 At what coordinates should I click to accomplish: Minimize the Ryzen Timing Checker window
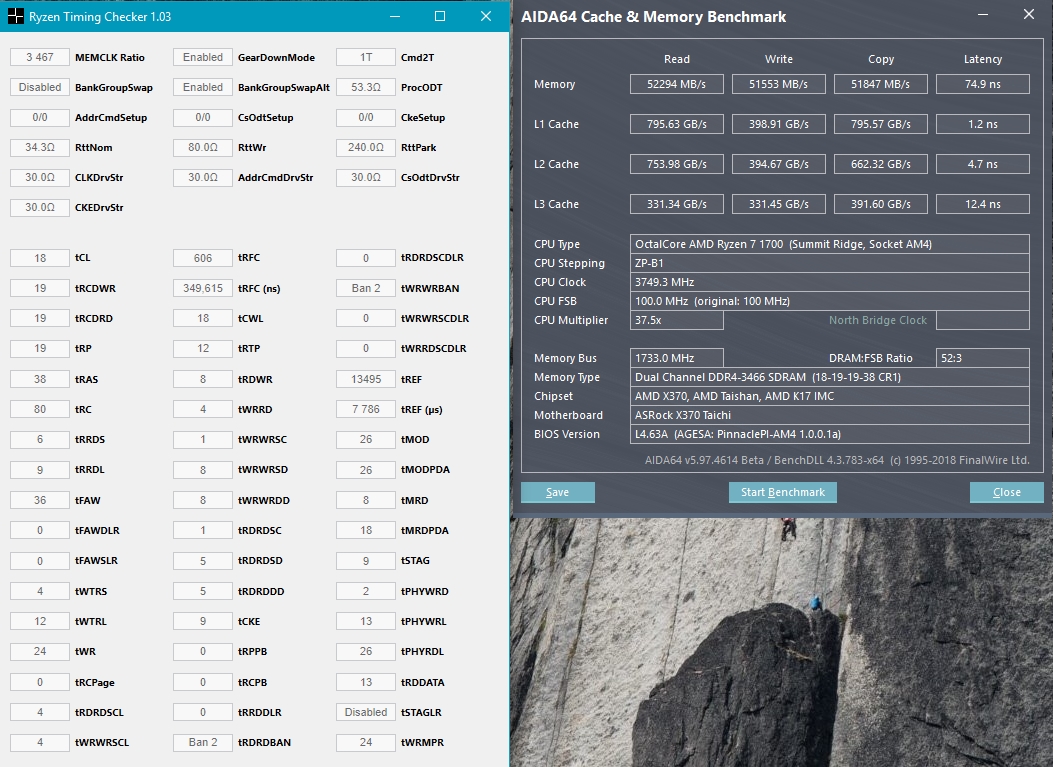pyautogui.click(x=395, y=16)
